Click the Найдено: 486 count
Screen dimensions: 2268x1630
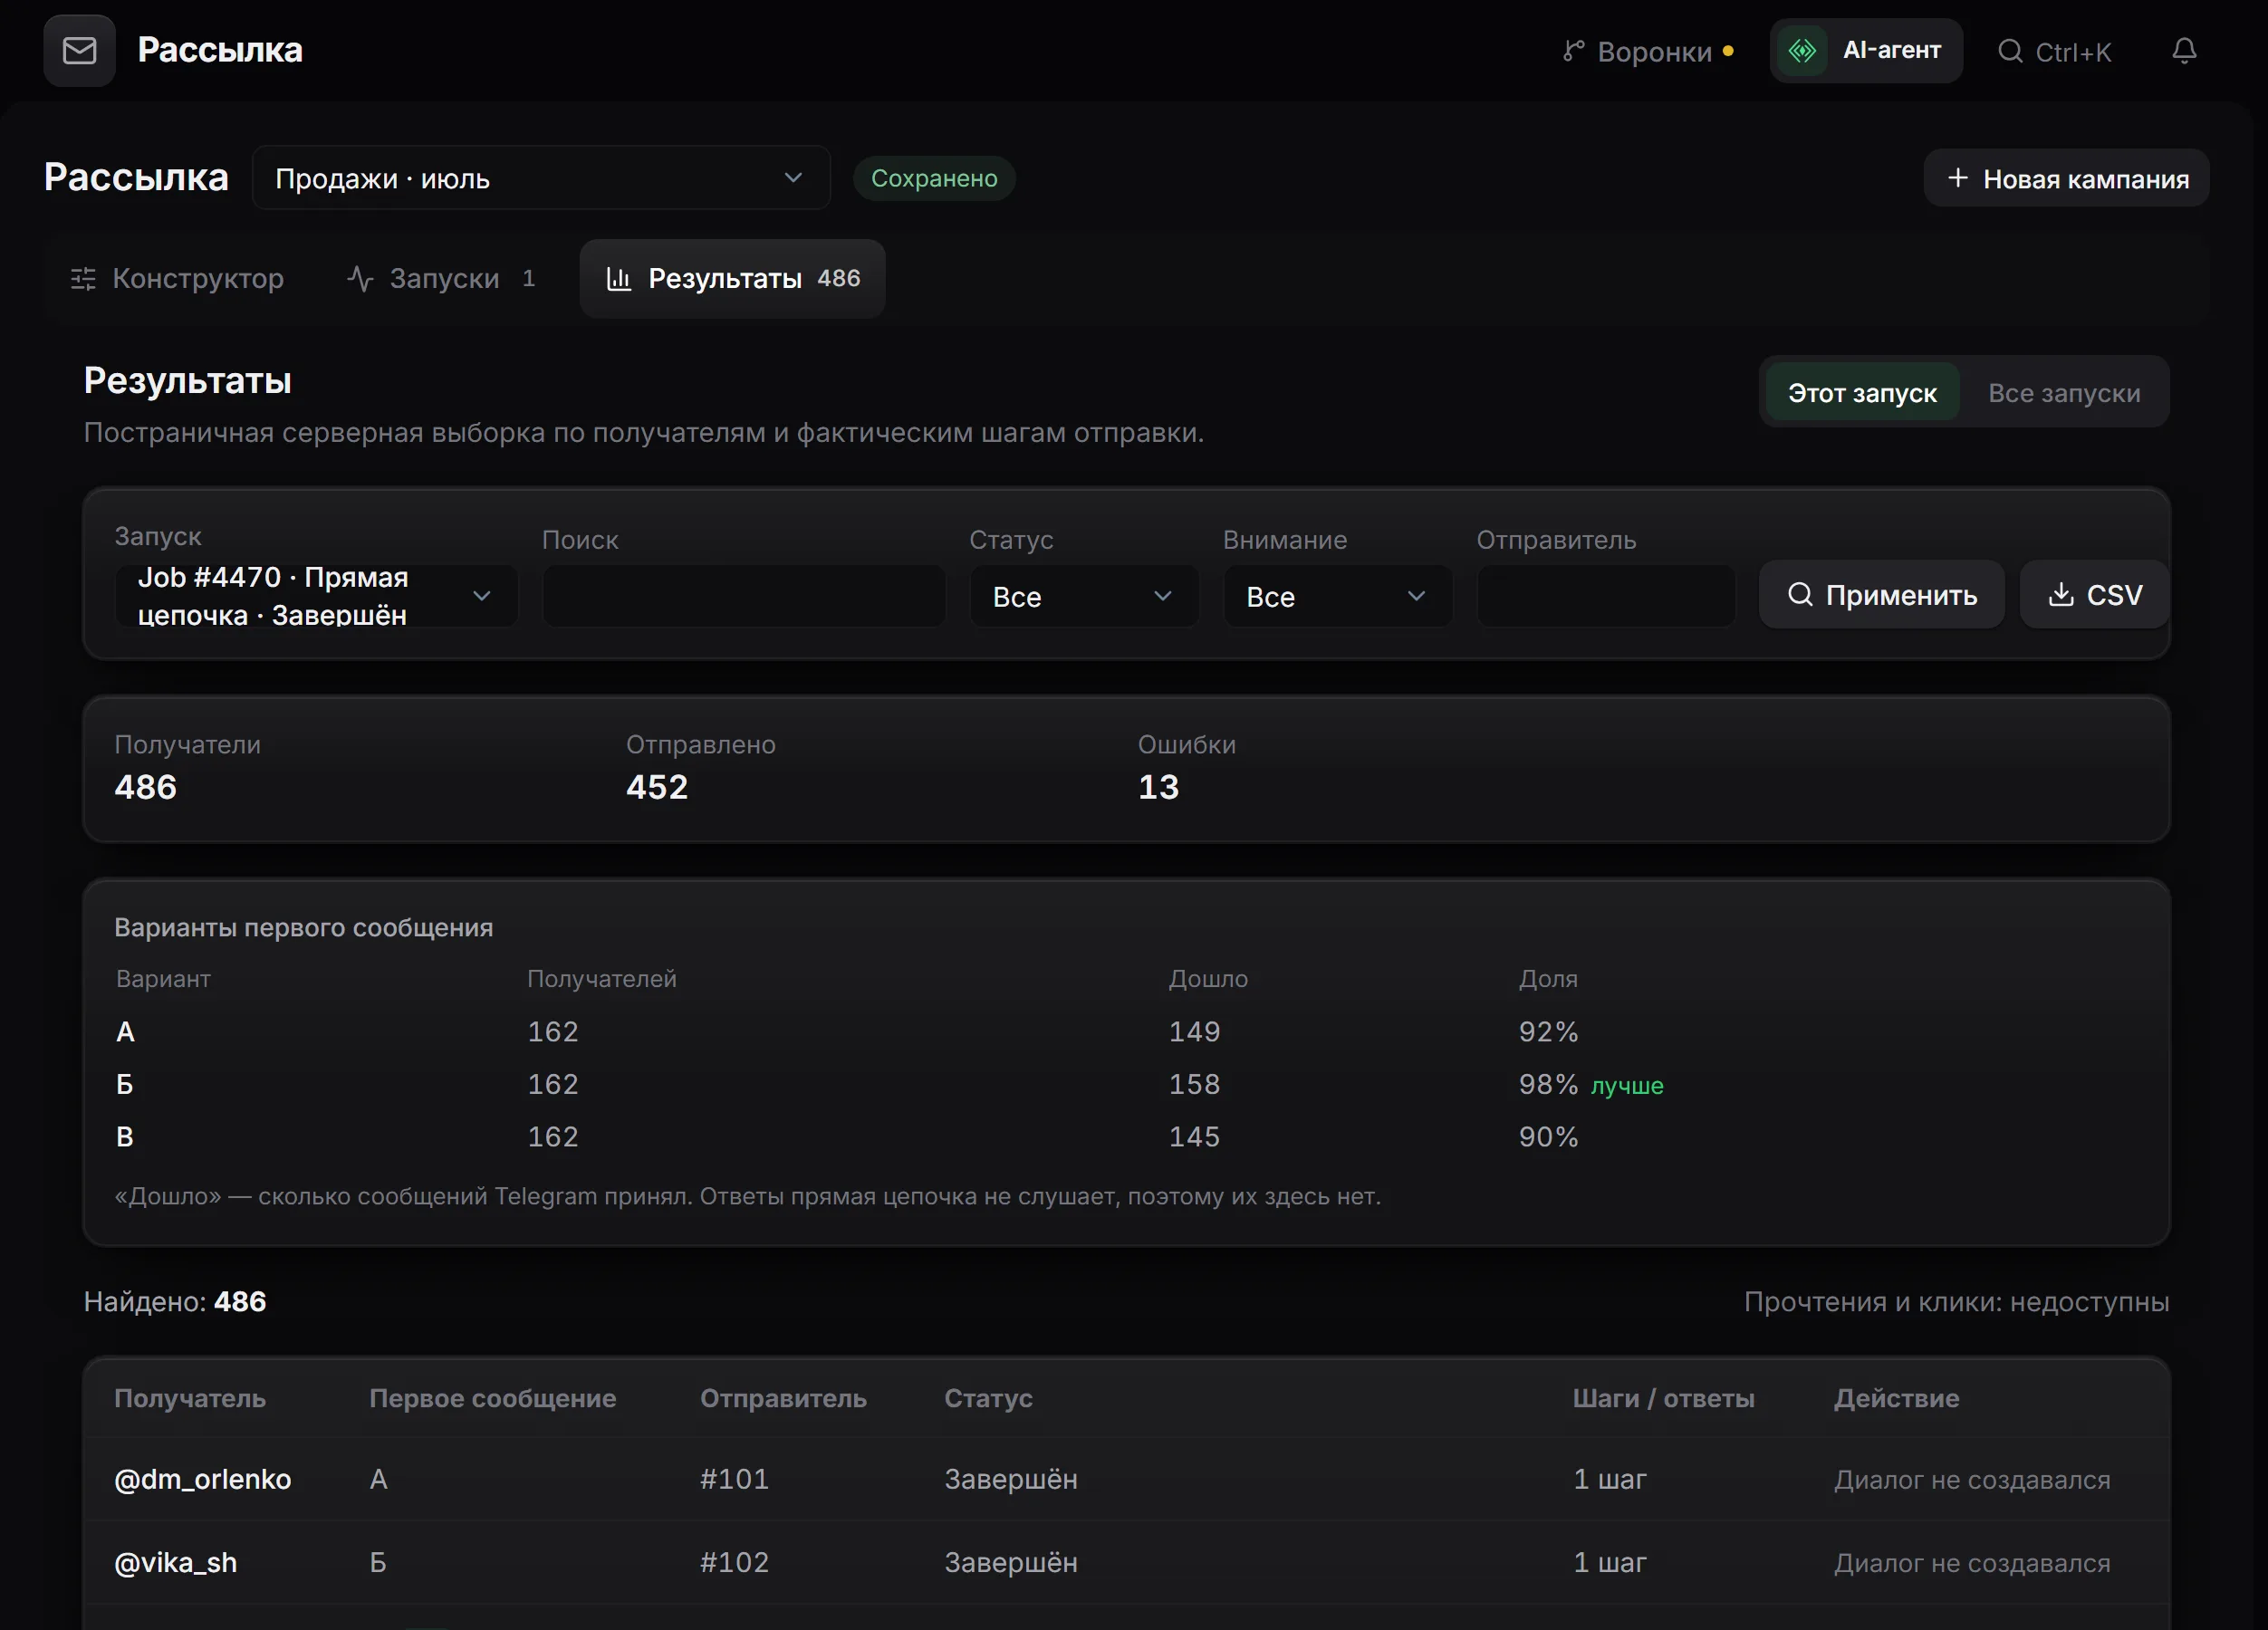[175, 1301]
